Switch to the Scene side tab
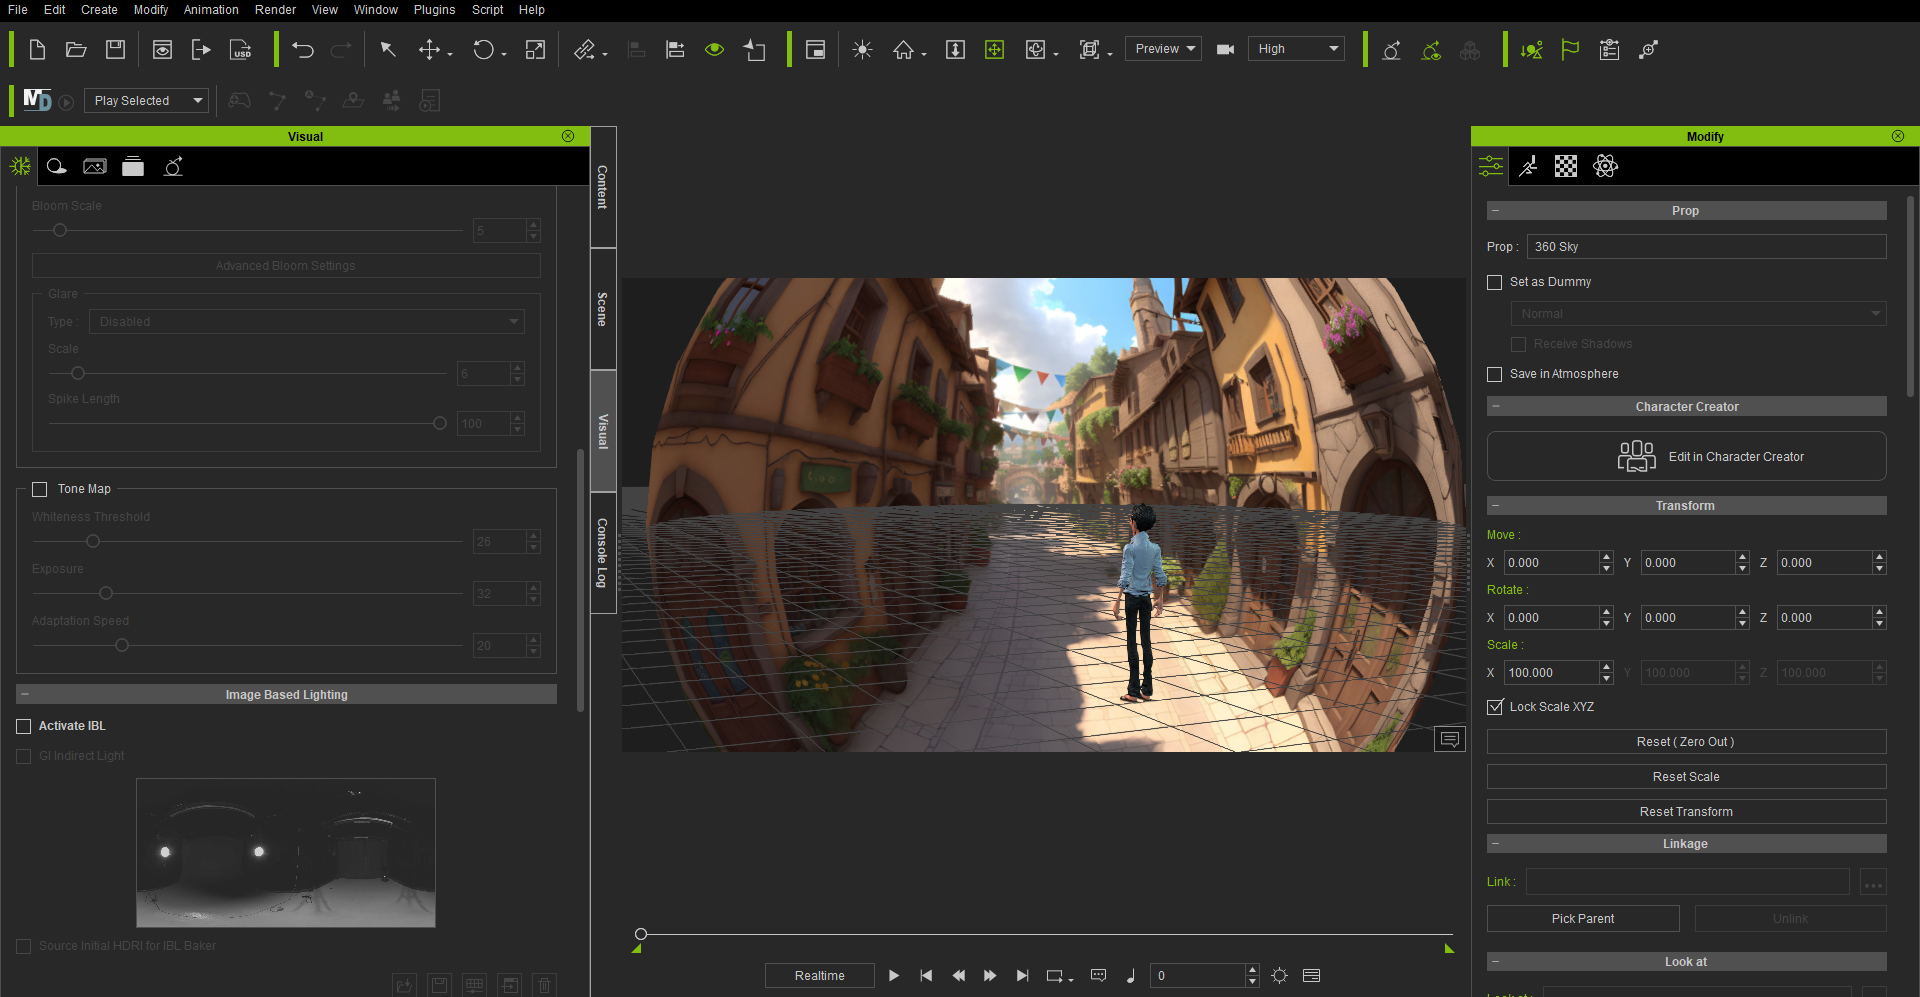The height and width of the screenshot is (997, 1920). point(603,309)
